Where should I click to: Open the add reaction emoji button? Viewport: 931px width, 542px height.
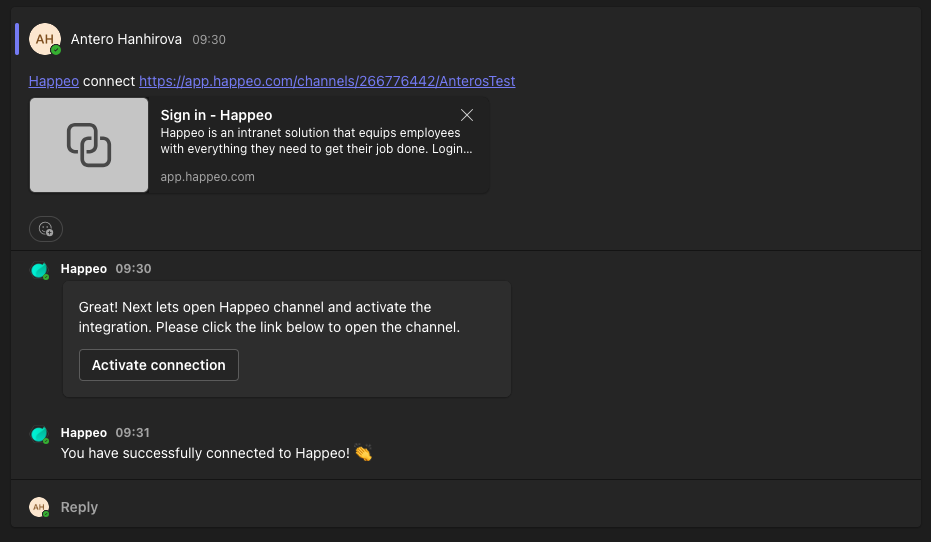(x=46, y=229)
